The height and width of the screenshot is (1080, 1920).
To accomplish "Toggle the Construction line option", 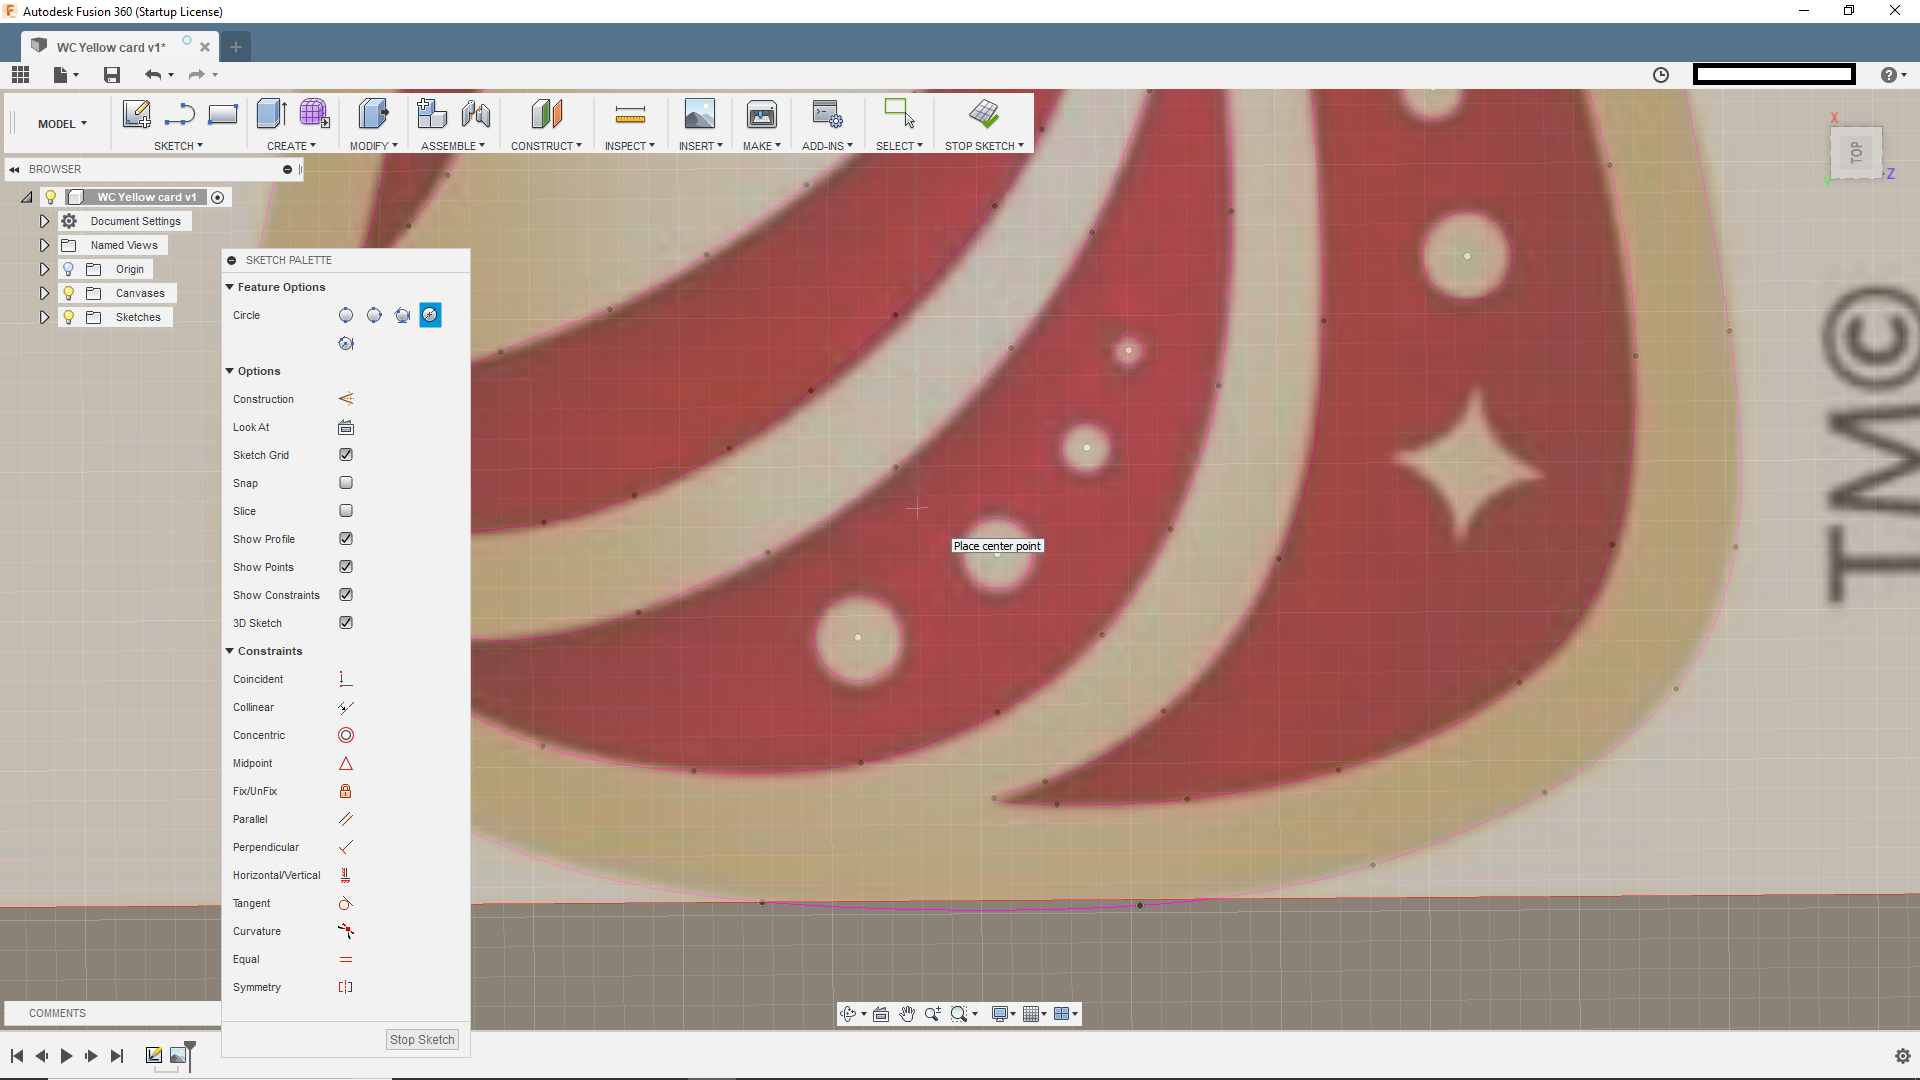I will [346, 399].
